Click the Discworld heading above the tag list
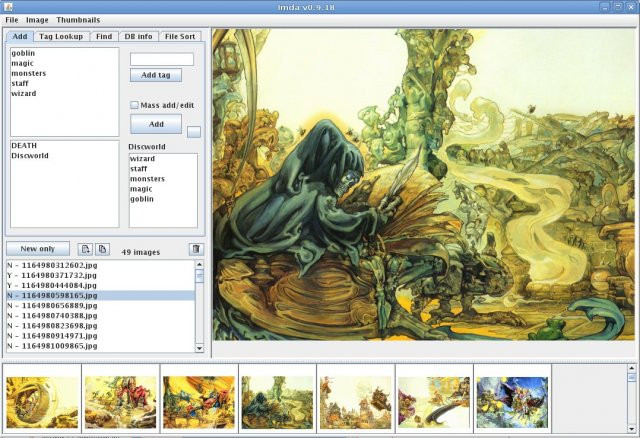 [147, 147]
